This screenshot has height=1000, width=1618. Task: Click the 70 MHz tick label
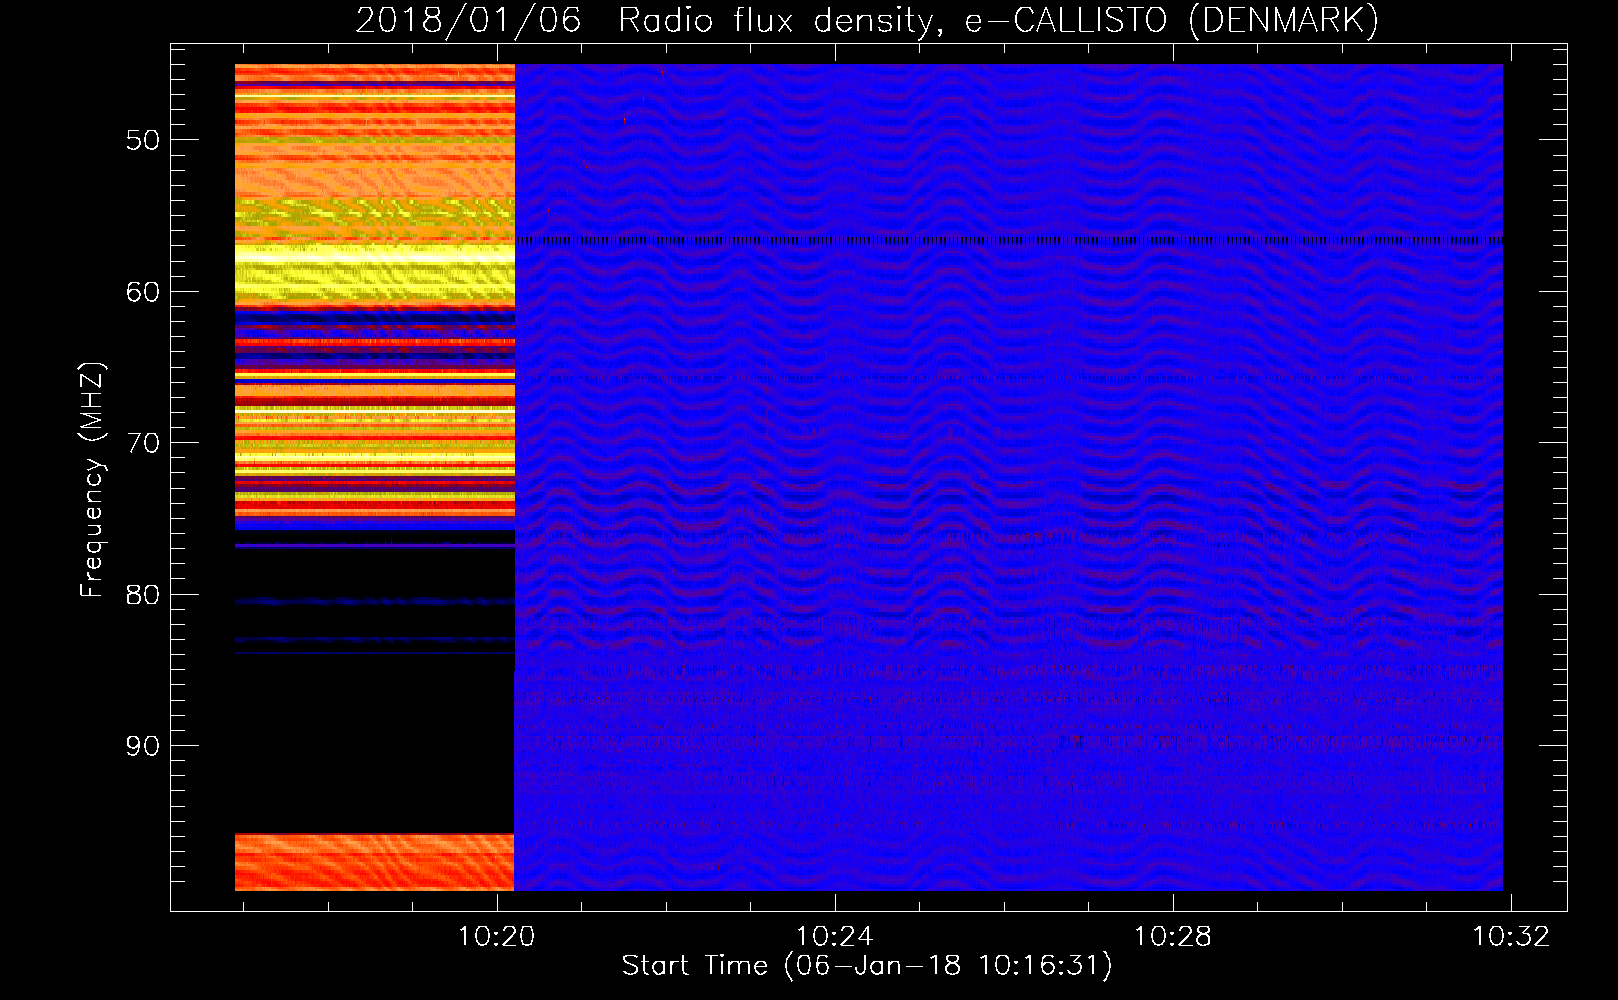pyautogui.click(x=143, y=443)
